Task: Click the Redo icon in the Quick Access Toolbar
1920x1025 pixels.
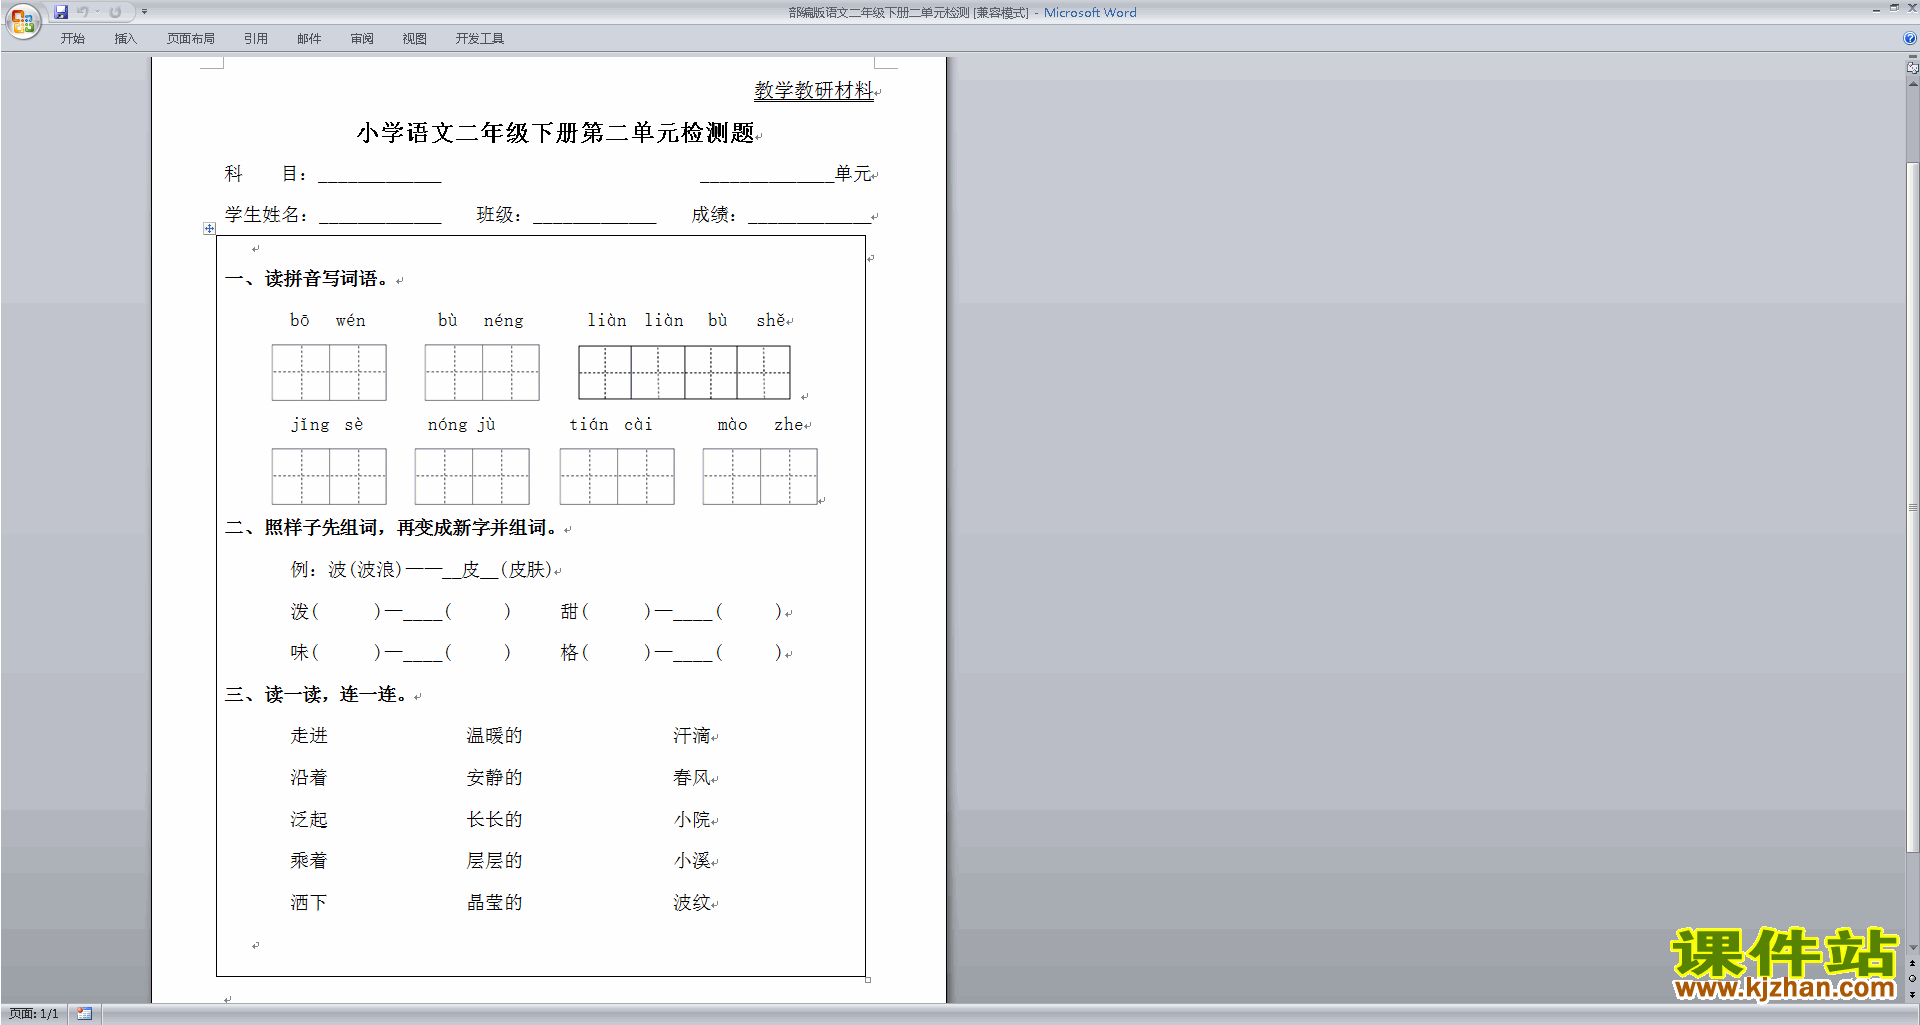Action: click(x=115, y=12)
